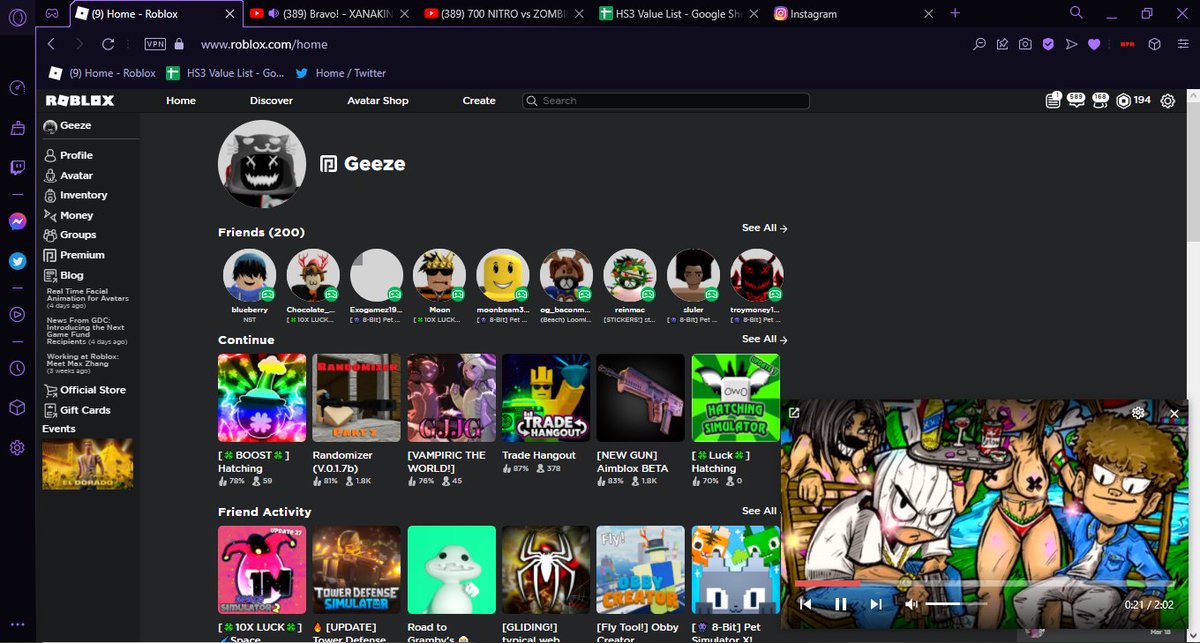
Task: Click the camera snapshot icon
Action: (x=1025, y=44)
